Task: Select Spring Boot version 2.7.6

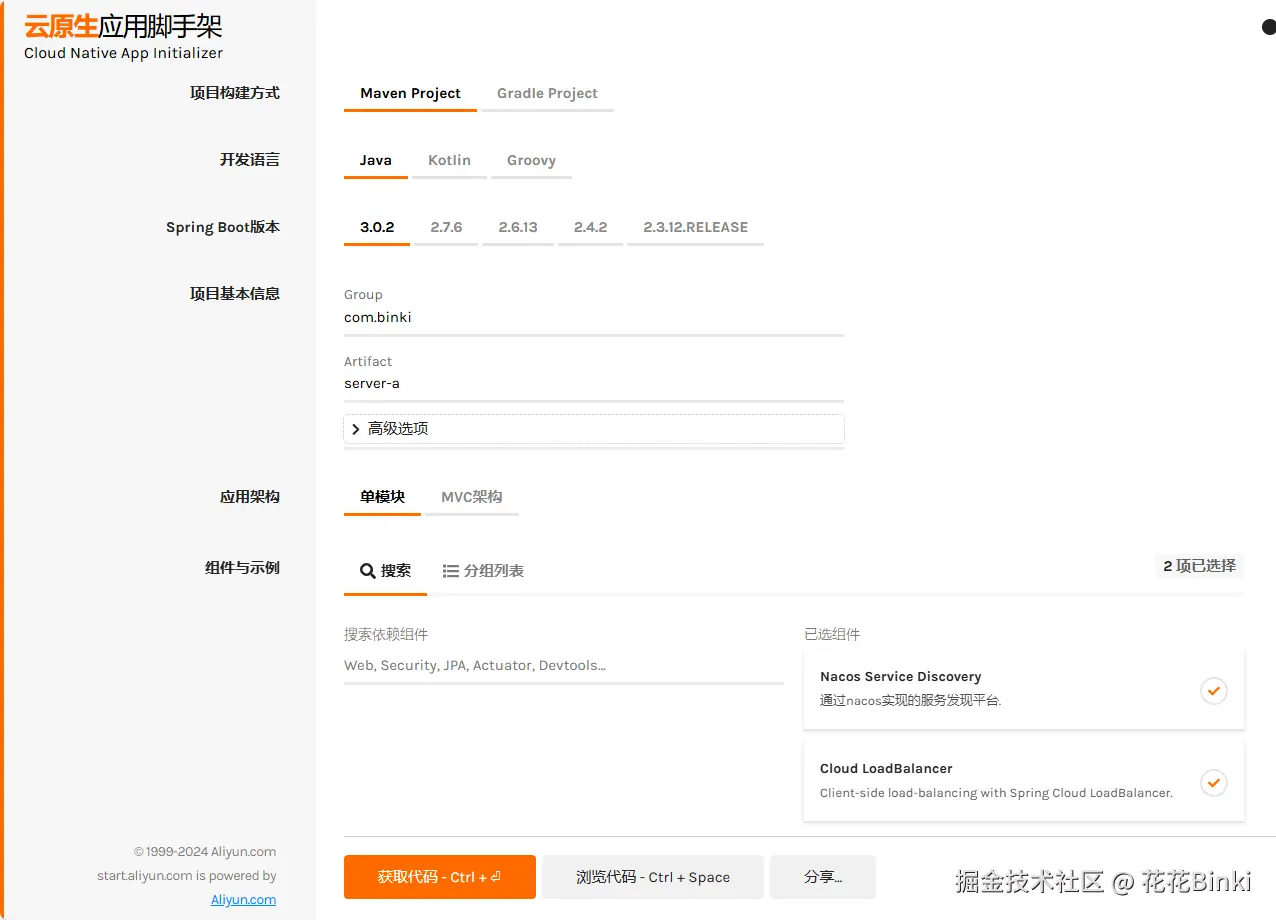Action: tap(446, 228)
